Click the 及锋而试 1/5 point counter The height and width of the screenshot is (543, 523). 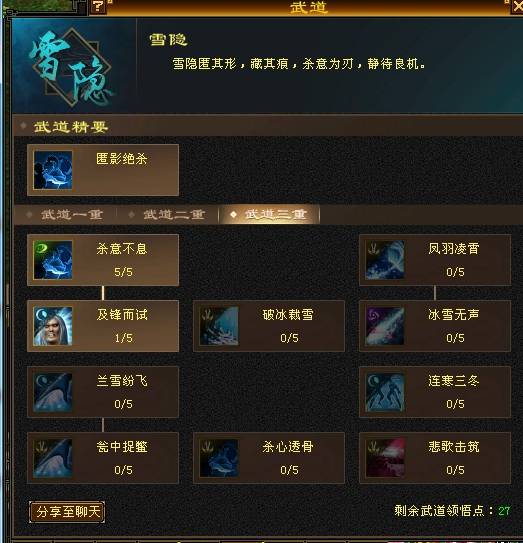coord(123,338)
